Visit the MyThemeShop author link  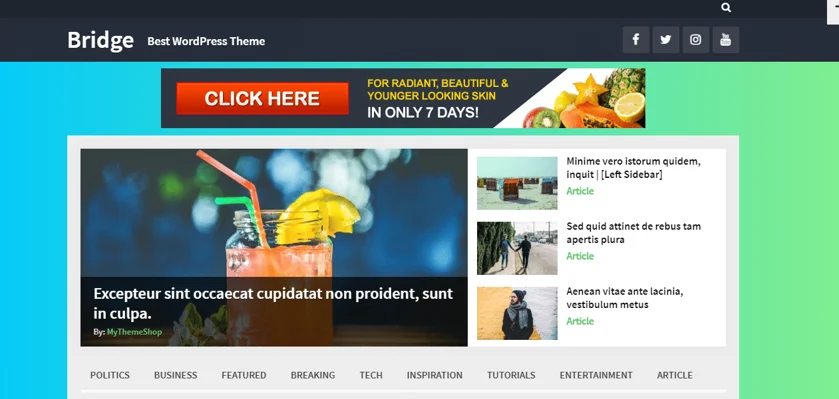tap(134, 332)
